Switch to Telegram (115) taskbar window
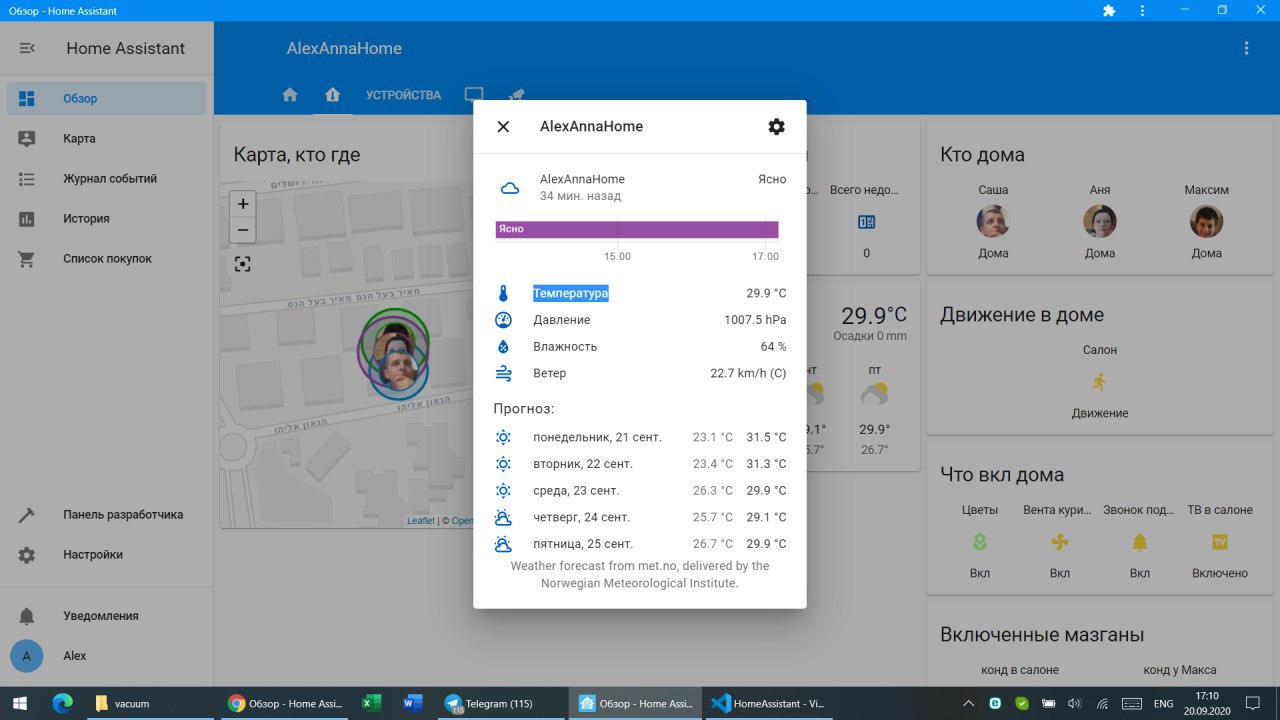This screenshot has width=1280, height=720. (x=499, y=703)
